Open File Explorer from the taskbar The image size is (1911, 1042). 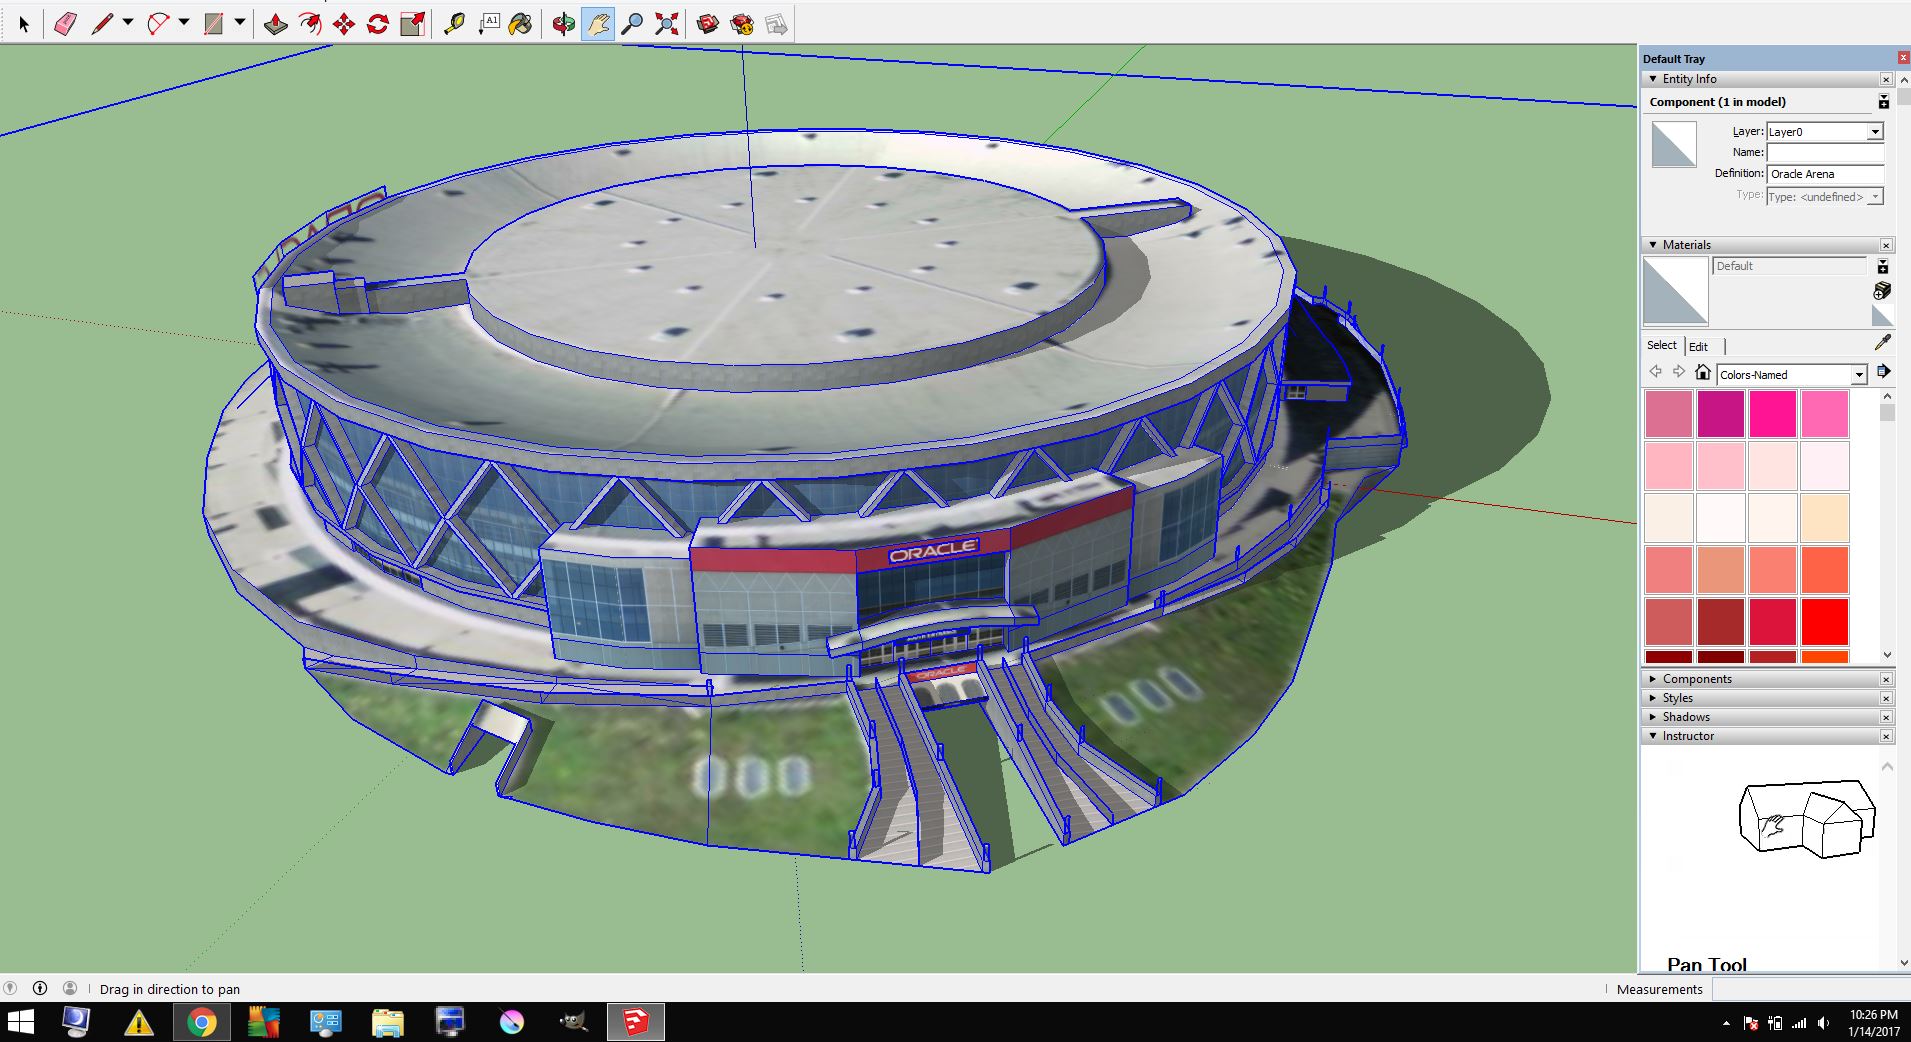pyautogui.click(x=387, y=1022)
